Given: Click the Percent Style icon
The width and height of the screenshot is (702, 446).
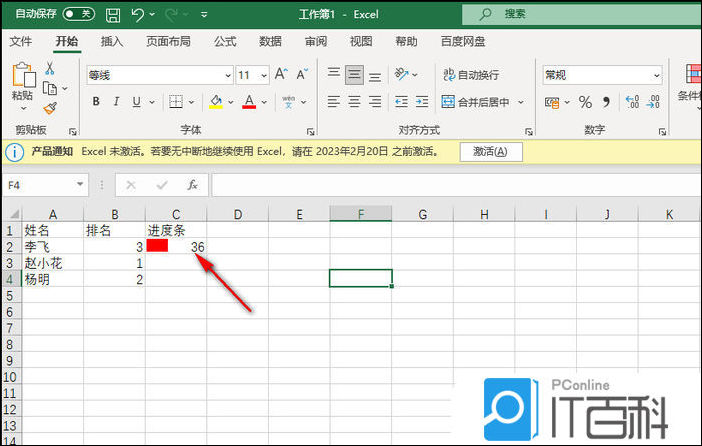Looking at the screenshot, I should (x=585, y=102).
